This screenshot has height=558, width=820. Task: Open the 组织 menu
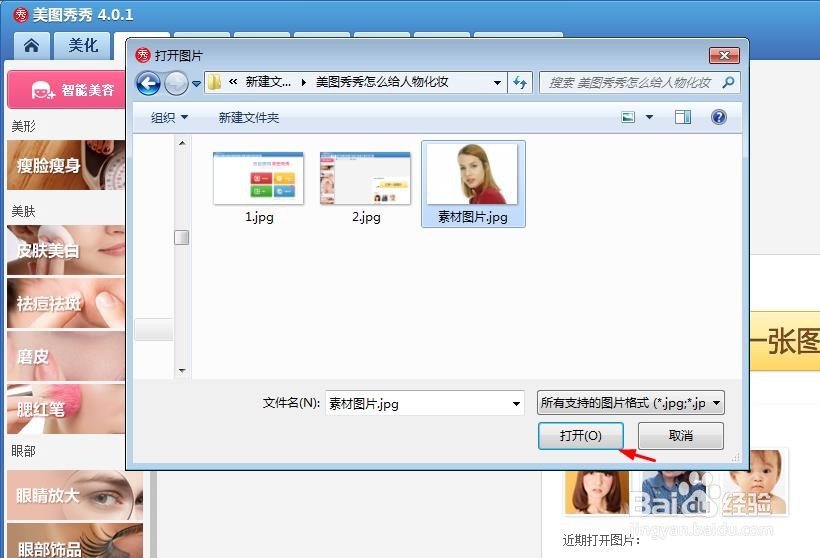pos(169,118)
